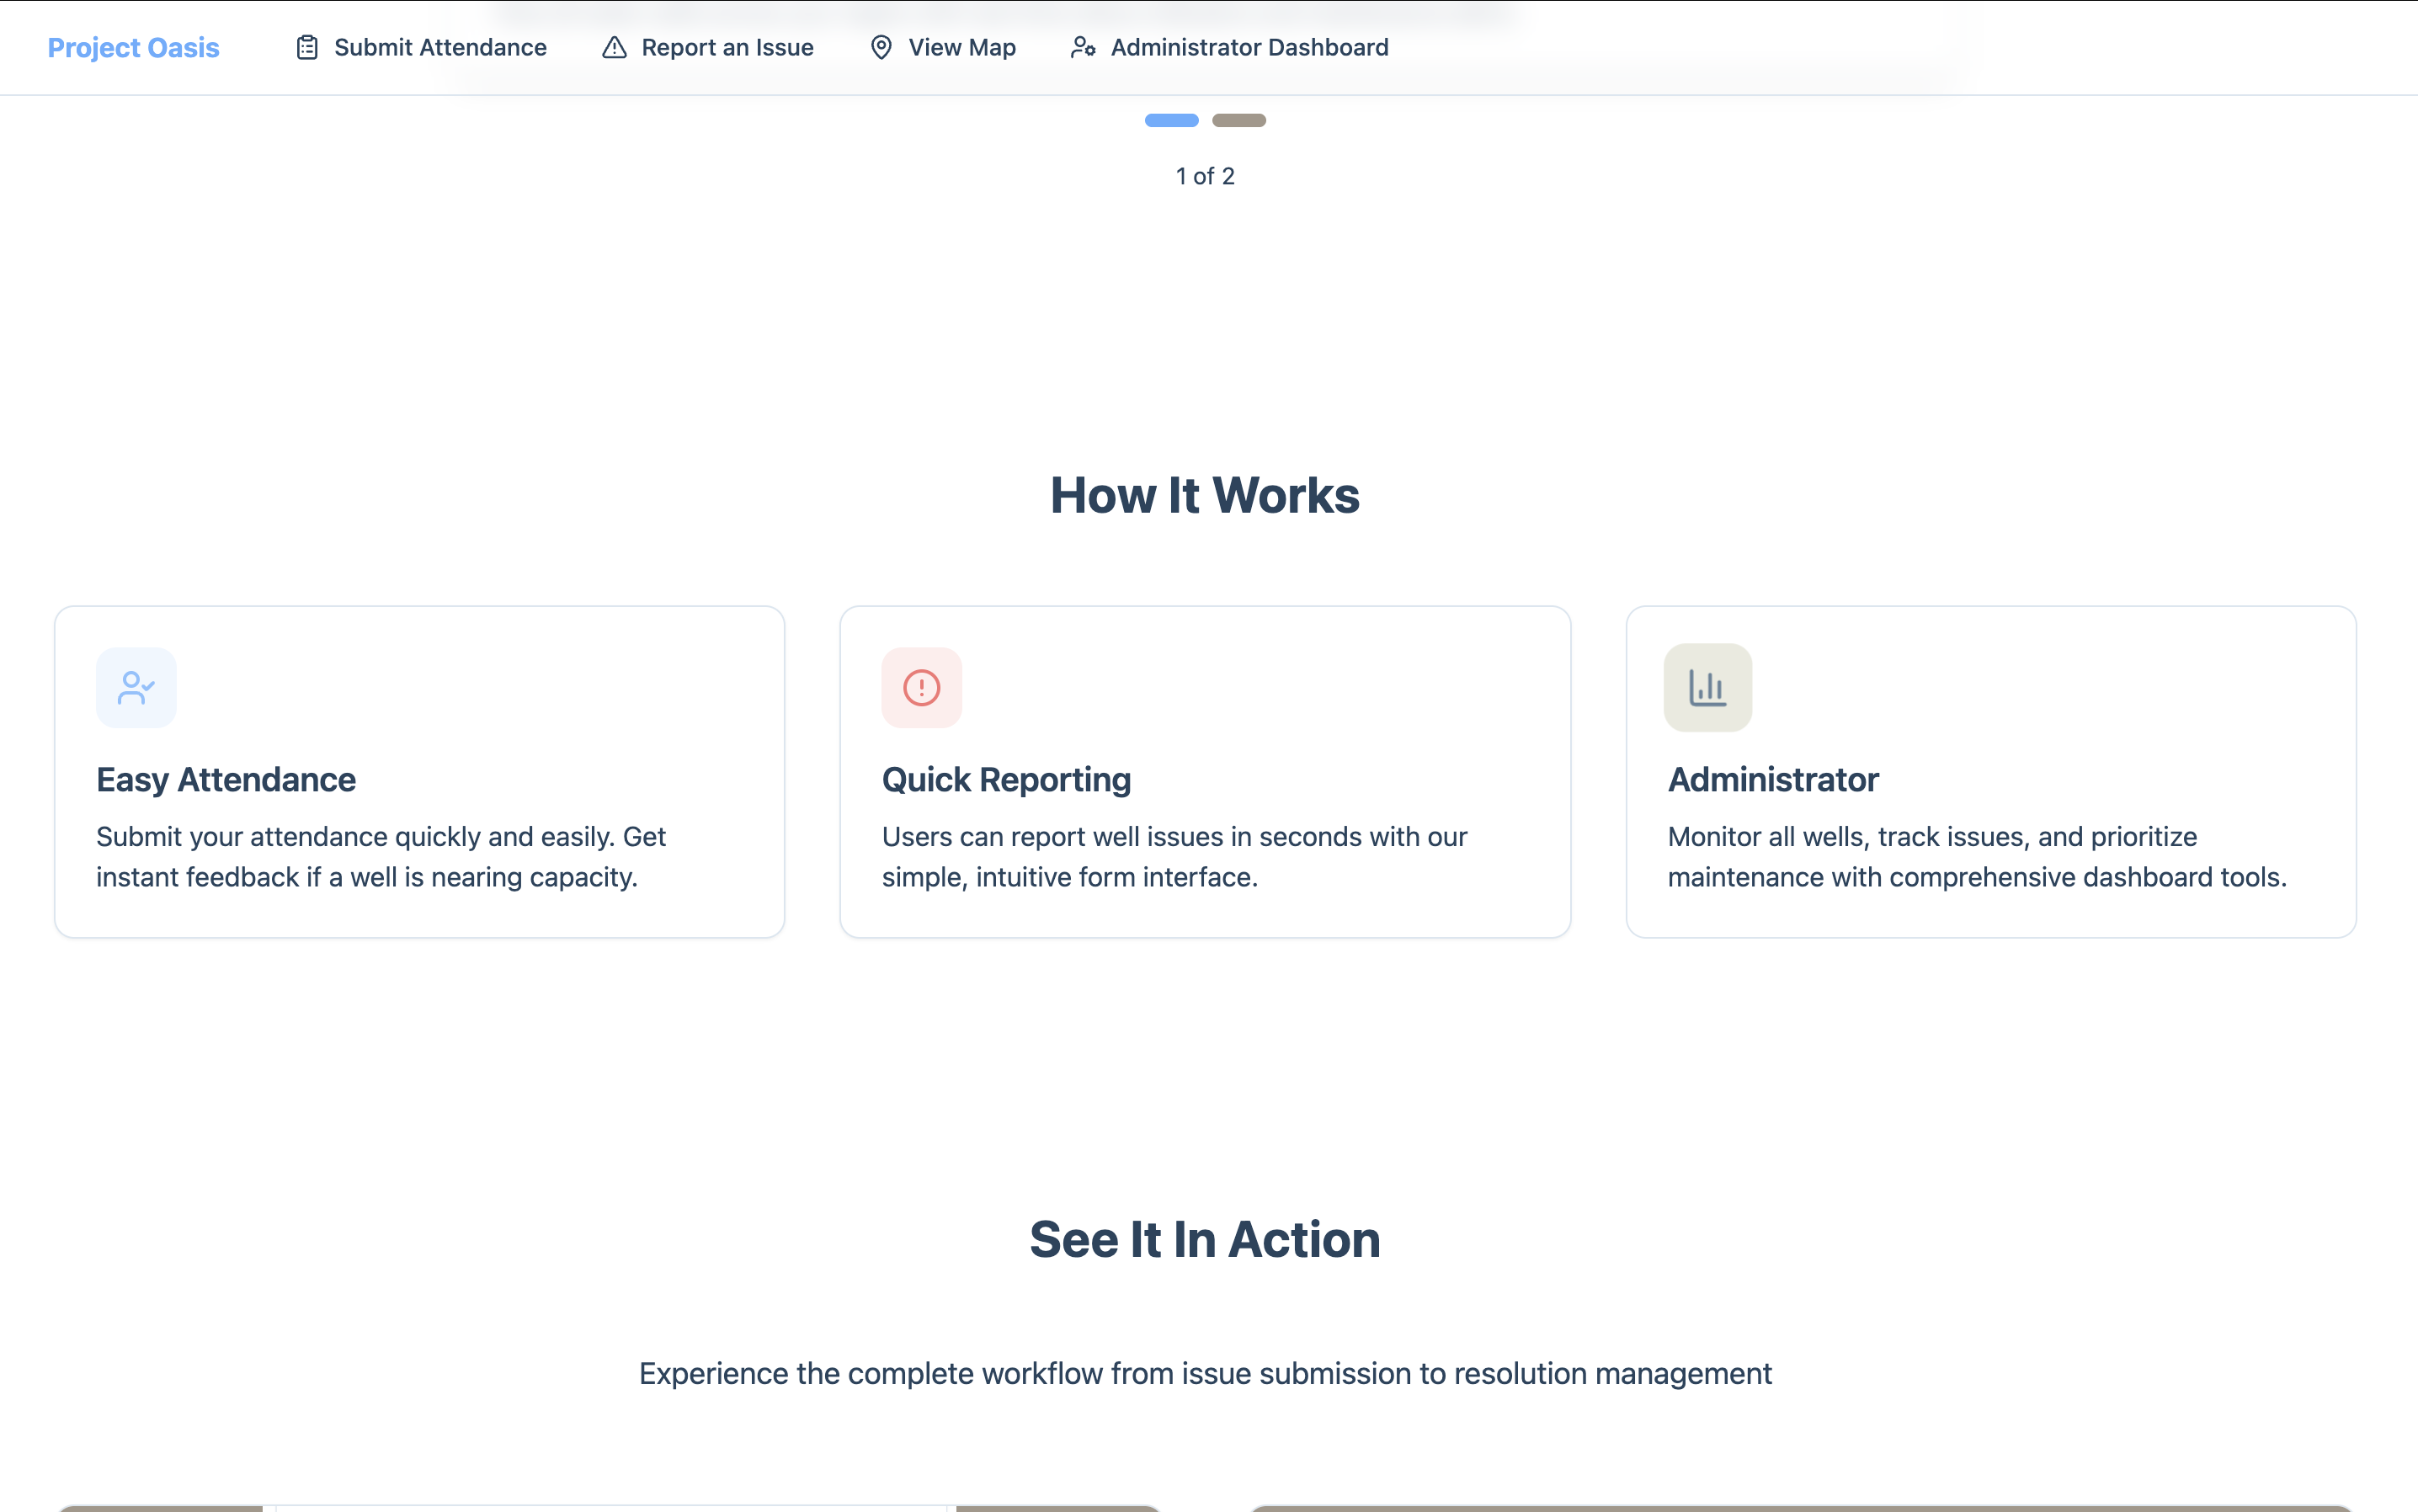The height and width of the screenshot is (1512, 2418).
Task: Open the Submit Attendance page
Action: (440, 47)
